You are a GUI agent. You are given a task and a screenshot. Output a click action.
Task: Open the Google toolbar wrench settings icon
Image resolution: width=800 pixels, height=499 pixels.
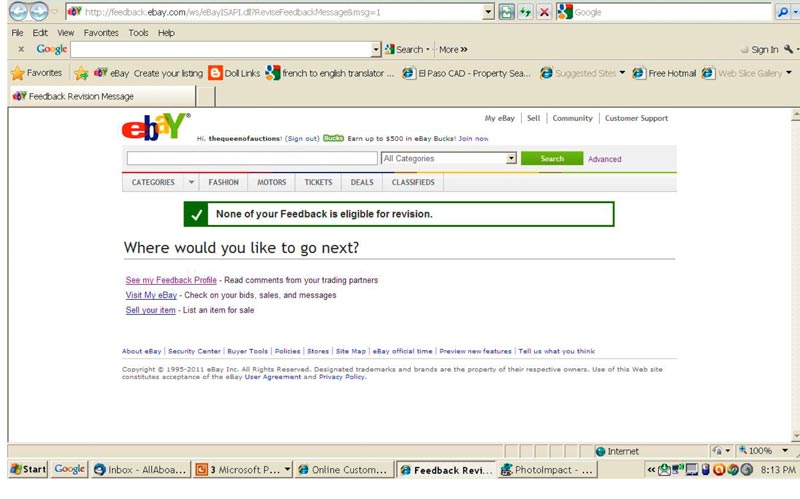[x=788, y=49]
